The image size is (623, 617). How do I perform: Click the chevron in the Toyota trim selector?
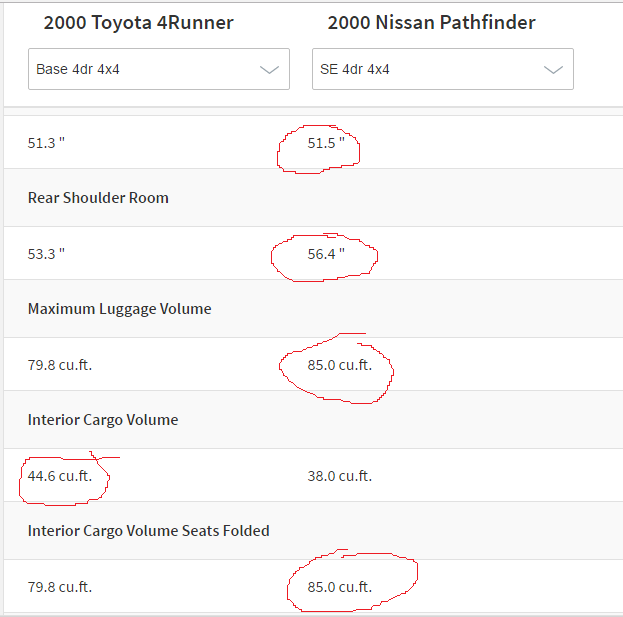(269, 70)
